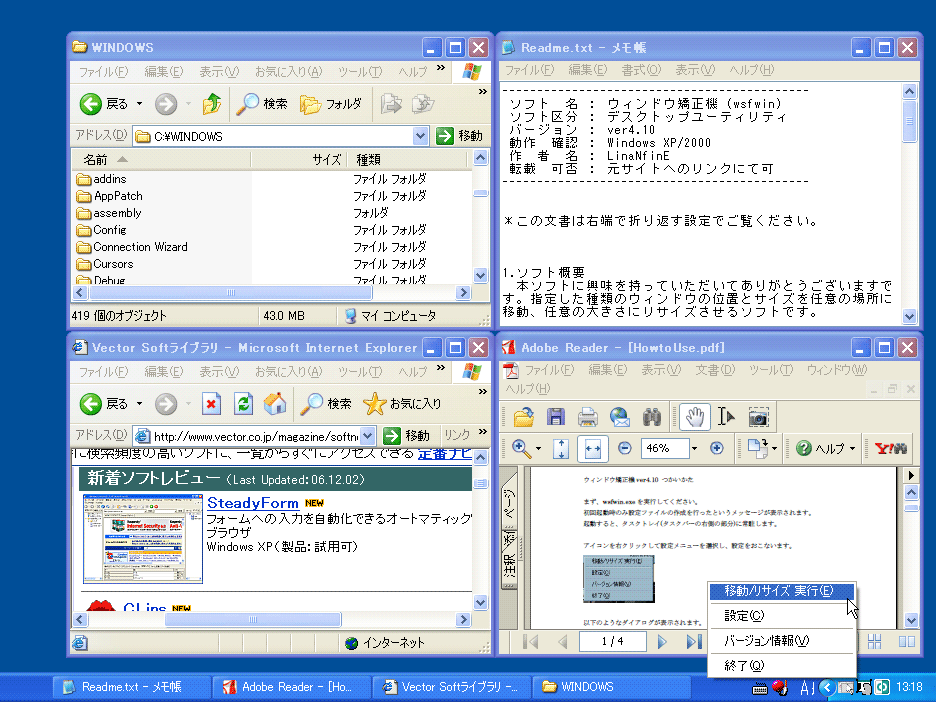This screenshot has height=702, width=936.
Task: Click the Email globe icon in Adobe Reader
Action: (x=620, y=417)
